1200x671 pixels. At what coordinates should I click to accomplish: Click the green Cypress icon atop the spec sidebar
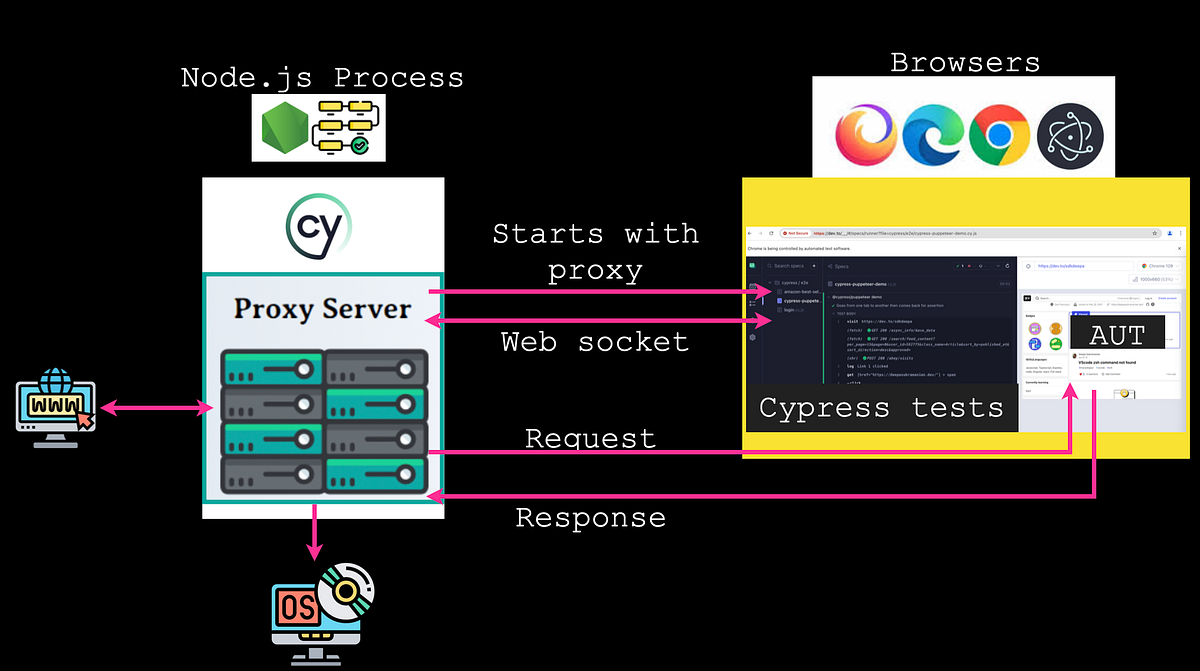752,266
